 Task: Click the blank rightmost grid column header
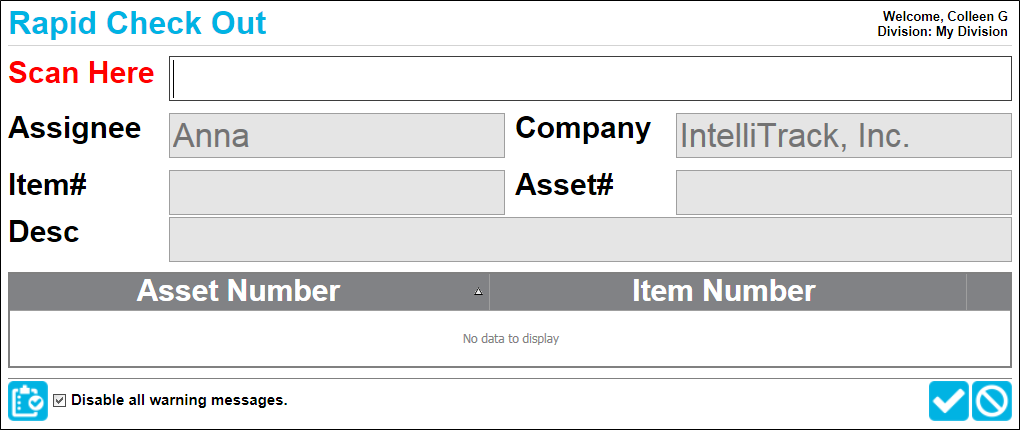(989, 291)
